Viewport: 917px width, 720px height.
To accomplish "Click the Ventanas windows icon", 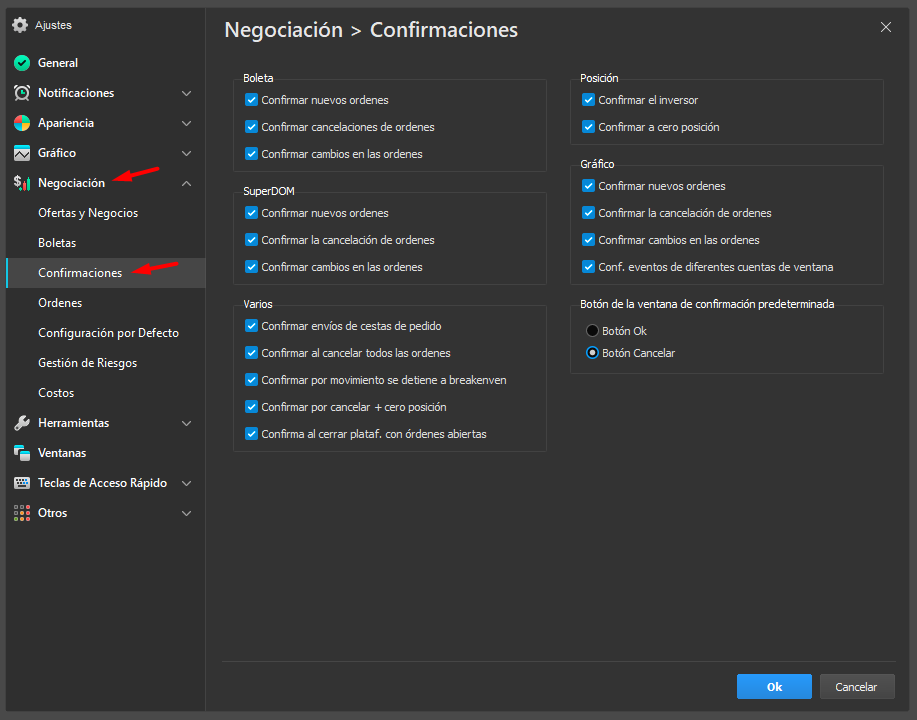I will [22, 453].
